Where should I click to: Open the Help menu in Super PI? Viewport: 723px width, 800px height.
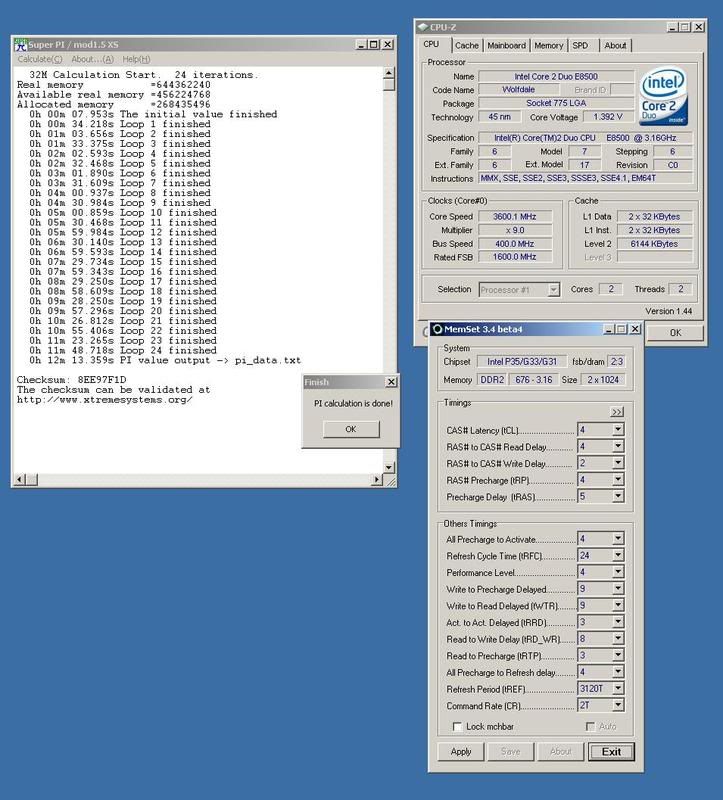tap(136, 59)
